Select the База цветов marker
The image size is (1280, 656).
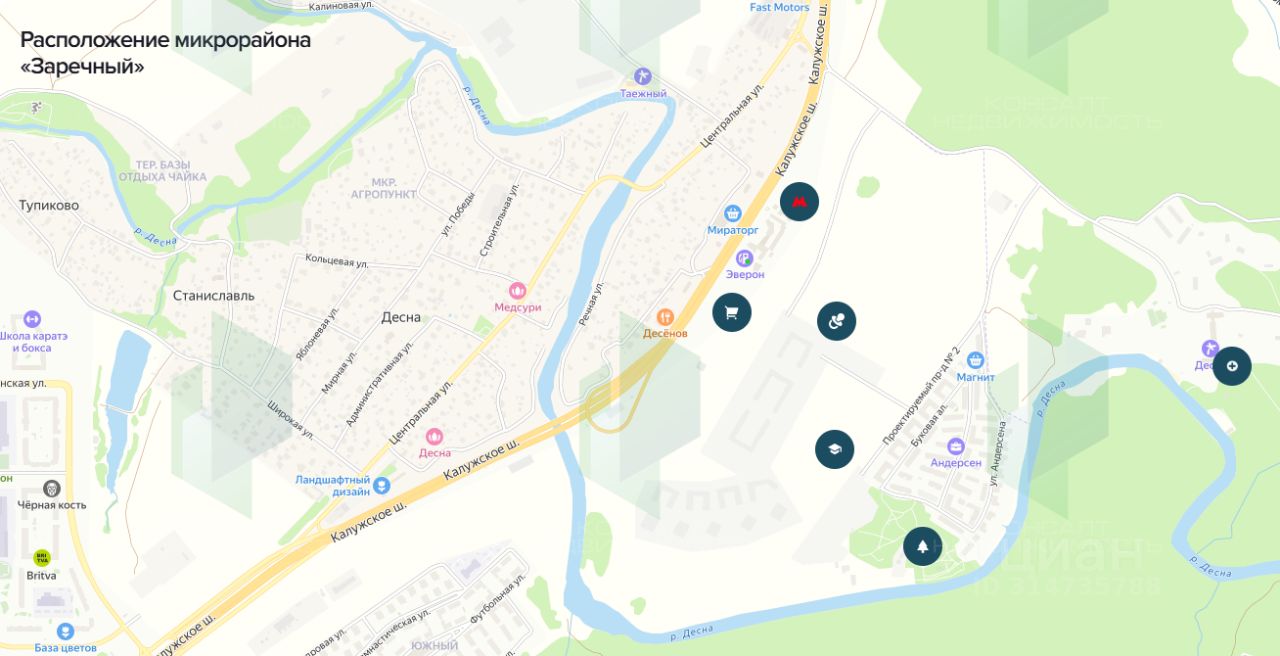pyautogui.click(x=65, y=631)
